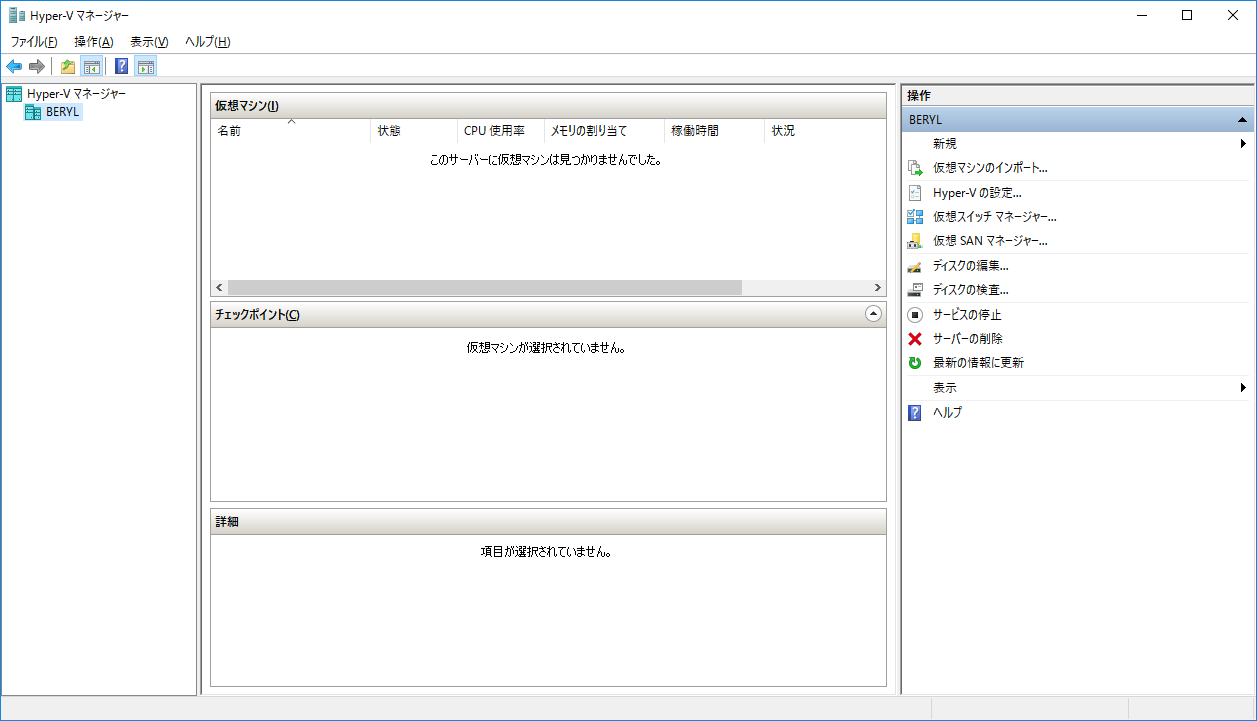
Task: Click the ヘルプ question-mark icon in actions
Action: pyautogui.click(x=915, y=412)
